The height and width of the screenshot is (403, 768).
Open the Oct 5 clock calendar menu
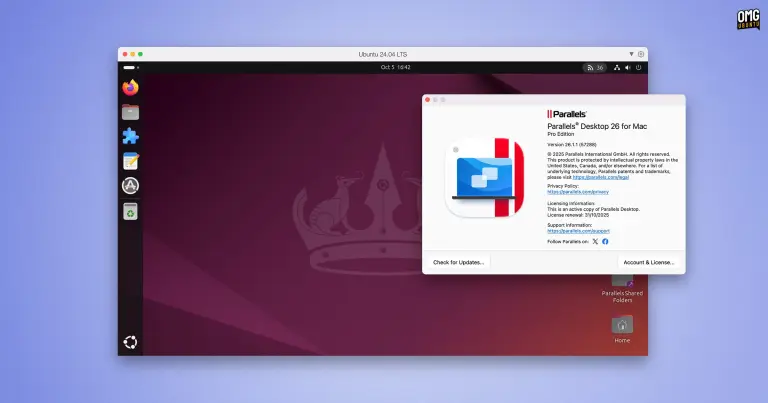click(x=395, y=67)
